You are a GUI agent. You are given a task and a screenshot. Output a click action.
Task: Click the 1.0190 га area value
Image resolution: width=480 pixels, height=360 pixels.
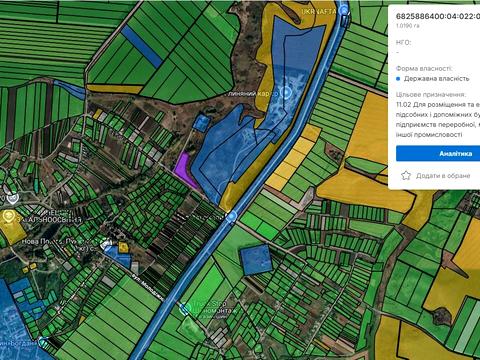(408, 26)
